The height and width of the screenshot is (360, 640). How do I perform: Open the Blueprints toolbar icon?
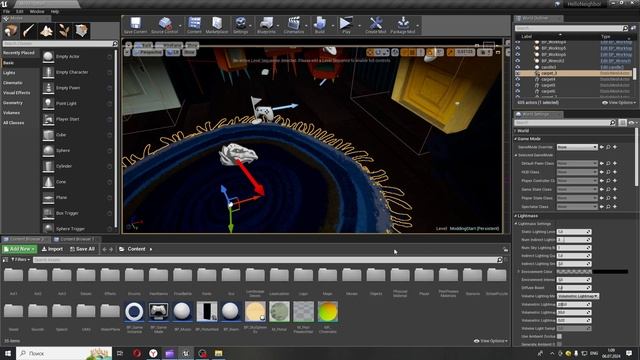tap(266, 23)
